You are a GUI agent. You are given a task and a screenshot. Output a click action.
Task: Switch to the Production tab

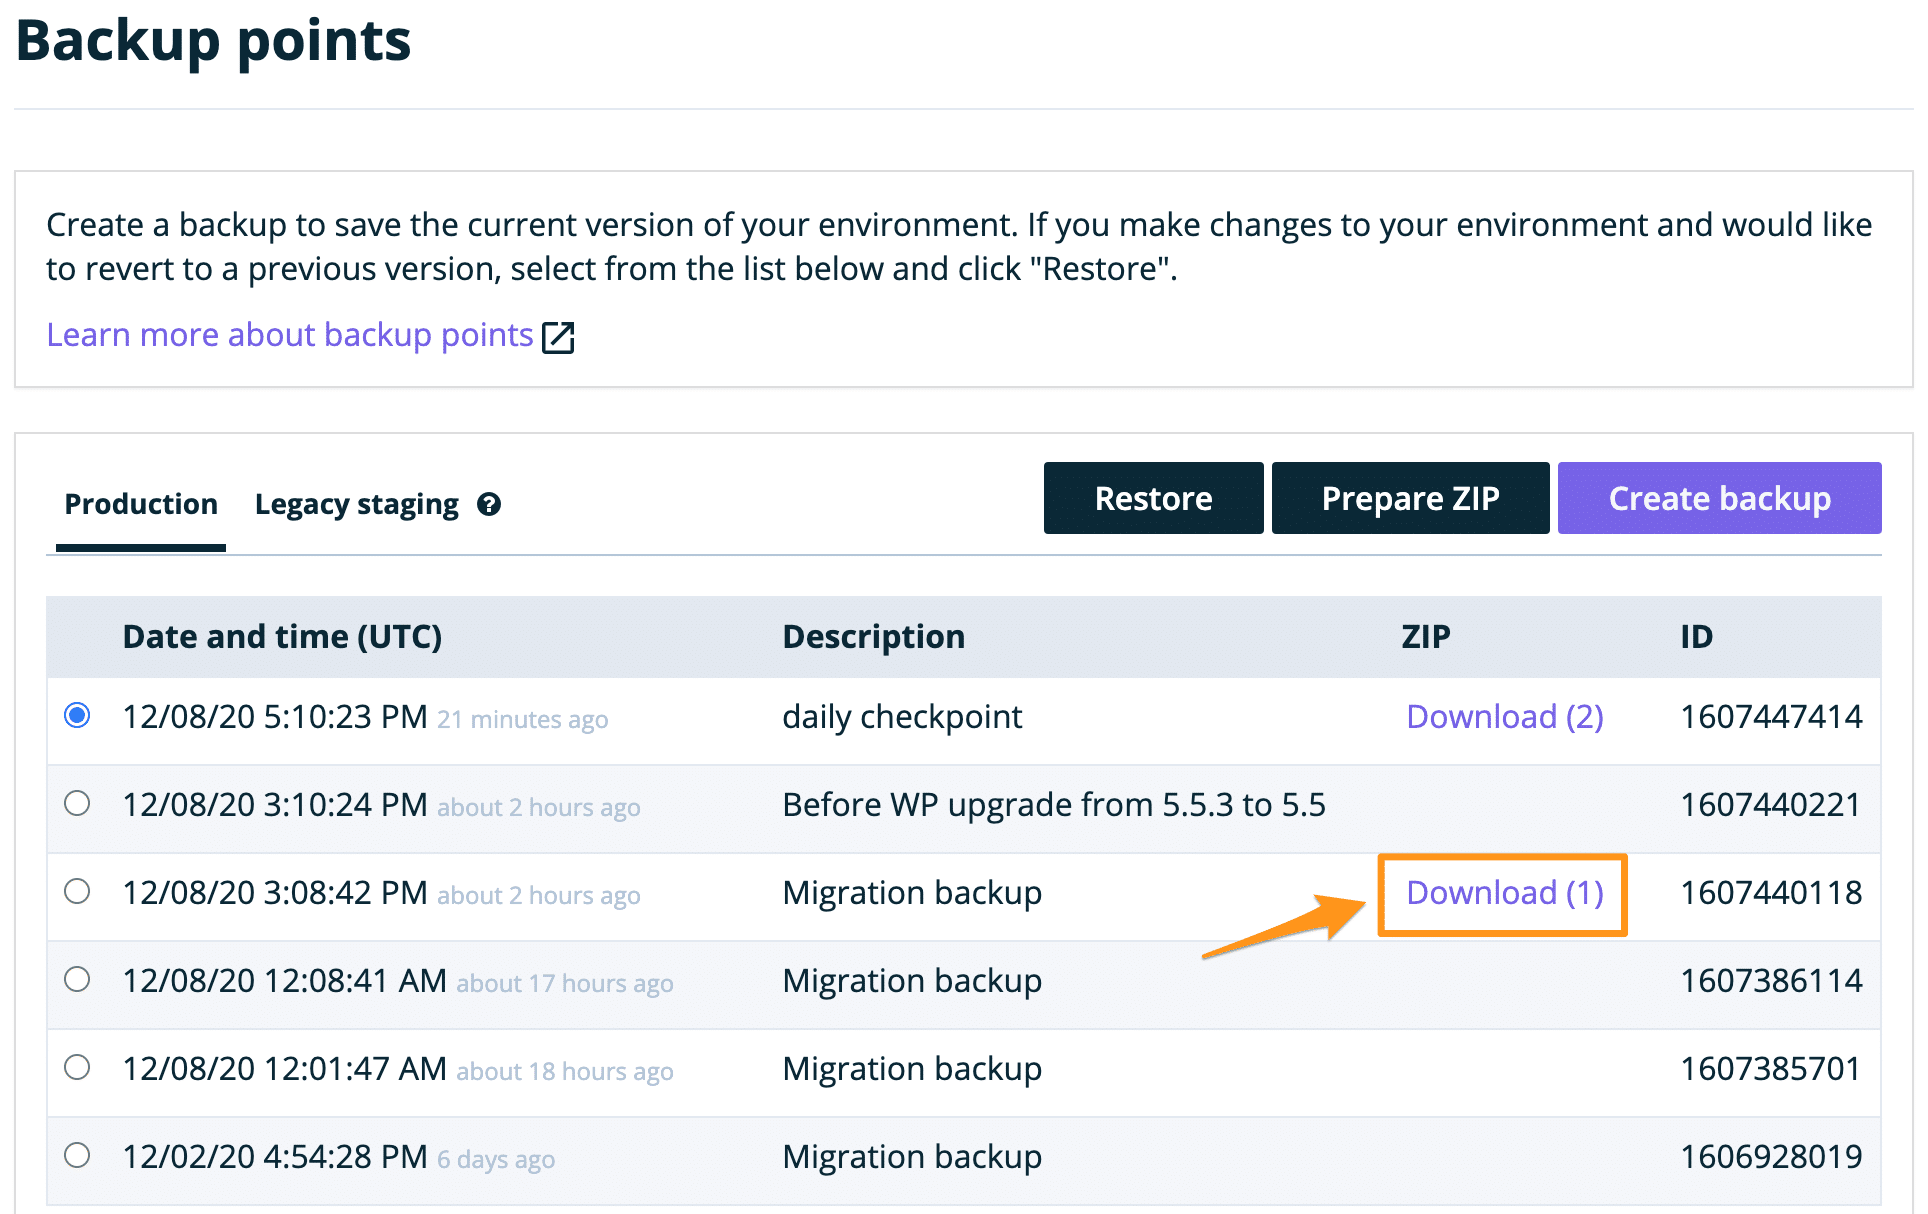point(140,504)
